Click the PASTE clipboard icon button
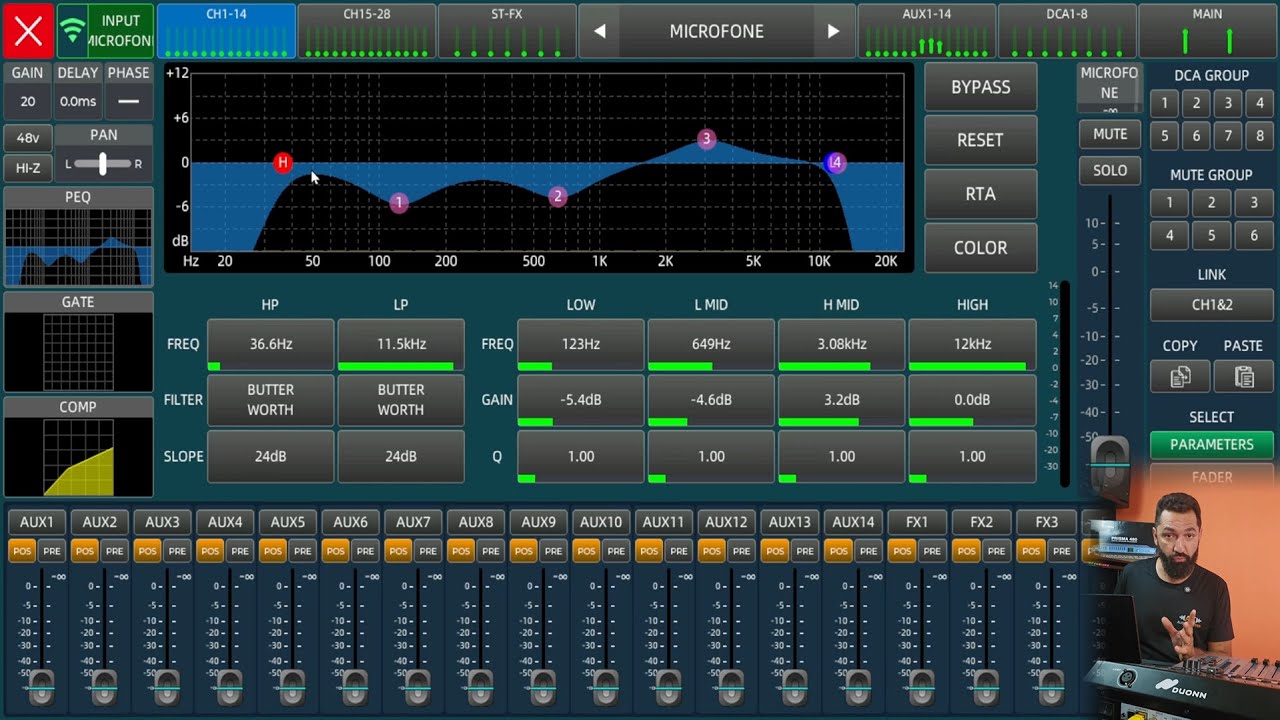This screenshot has height=720, width=1280. (1243, 377)
